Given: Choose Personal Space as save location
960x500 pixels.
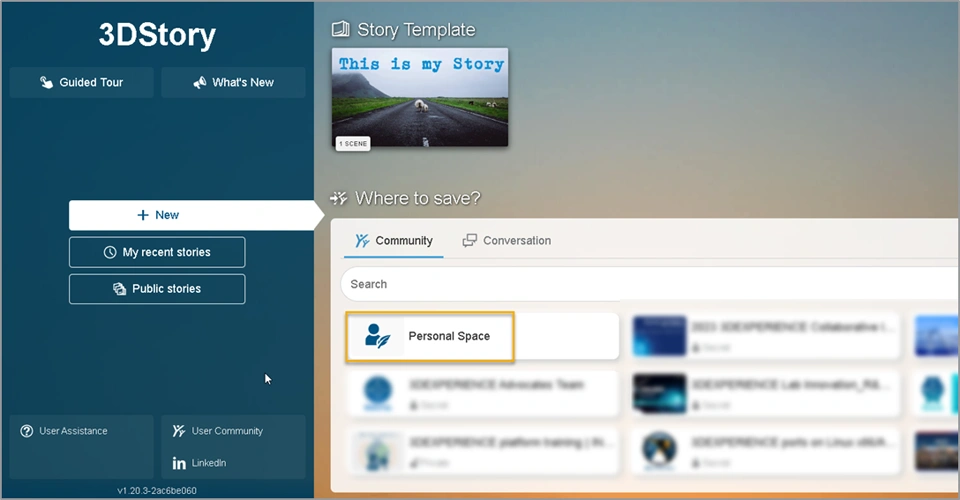Looking at the screenshot, I should [482, 337].
